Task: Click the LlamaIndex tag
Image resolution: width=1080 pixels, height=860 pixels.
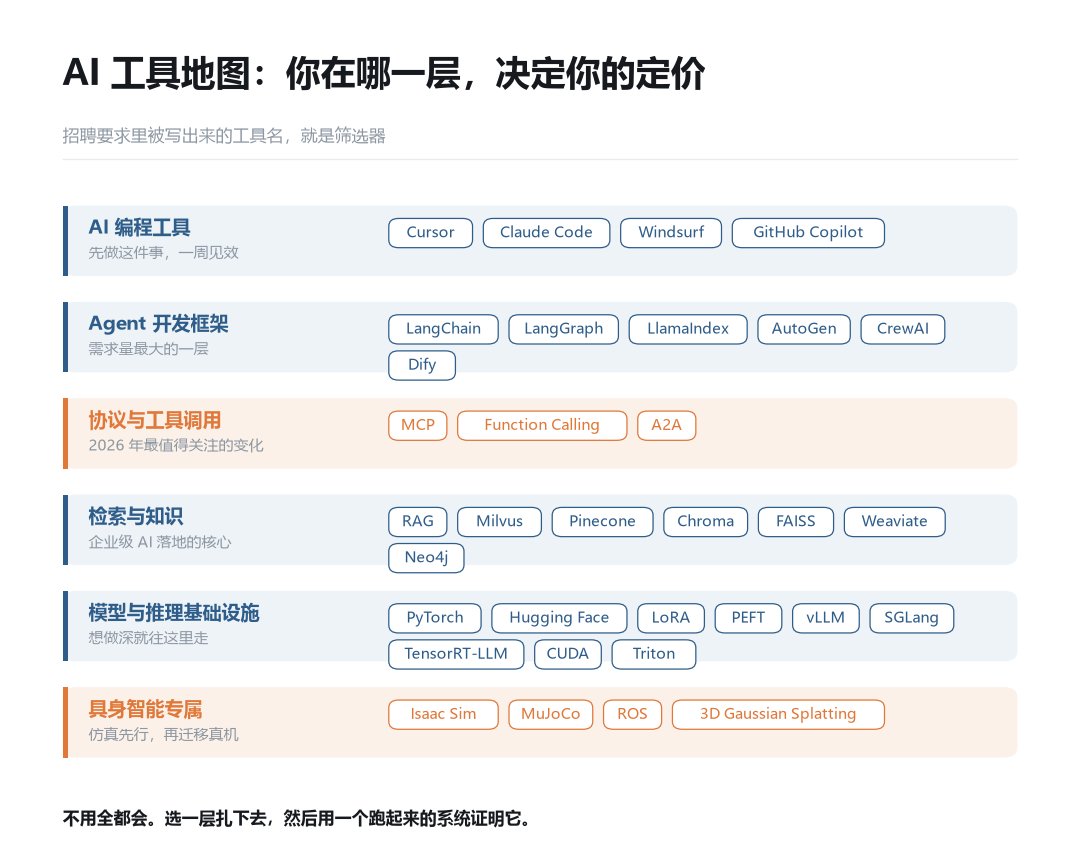Action: pos(688,329)
